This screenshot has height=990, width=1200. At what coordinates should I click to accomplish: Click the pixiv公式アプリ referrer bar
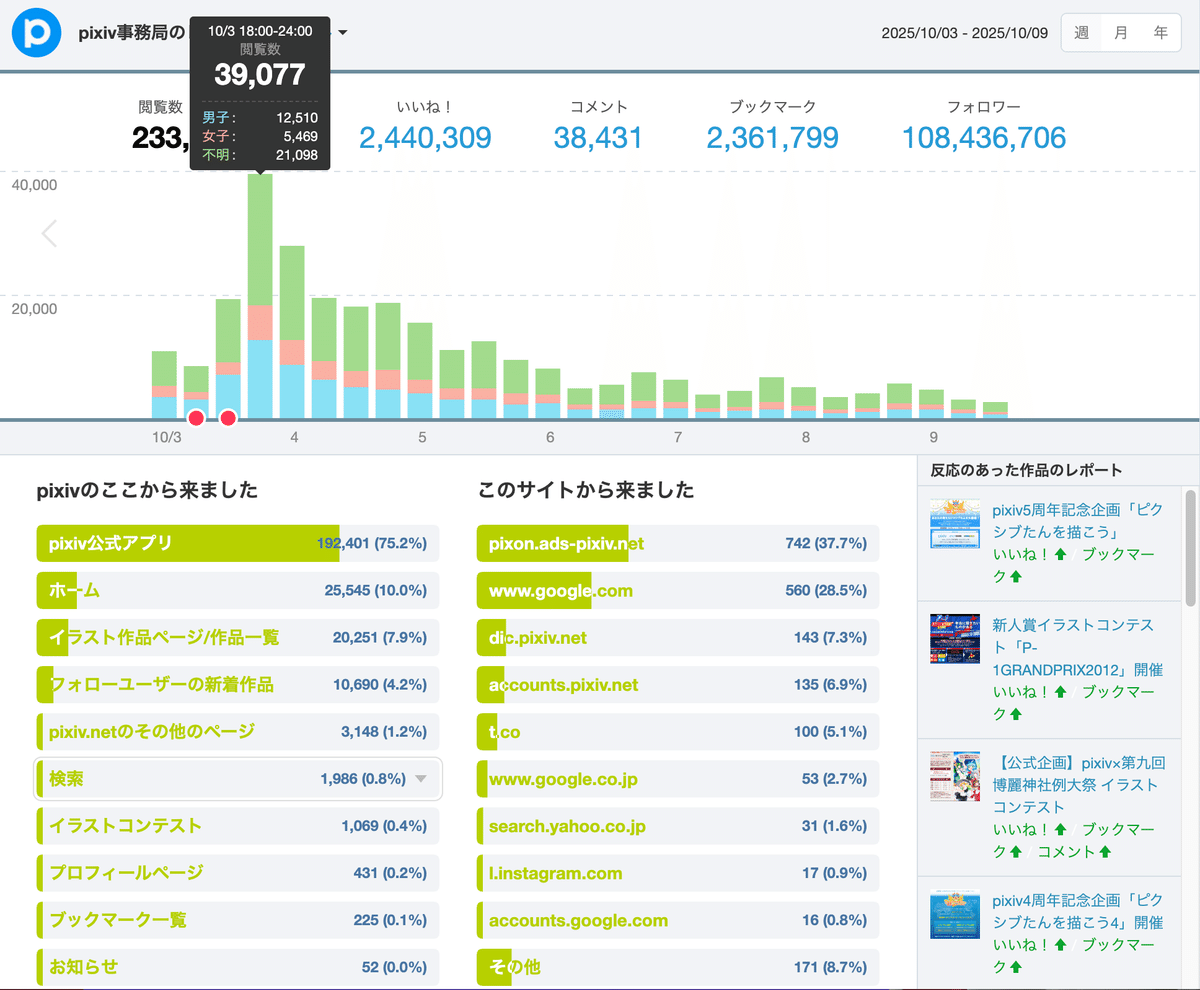pyautogui.click(x=238, y=543)
